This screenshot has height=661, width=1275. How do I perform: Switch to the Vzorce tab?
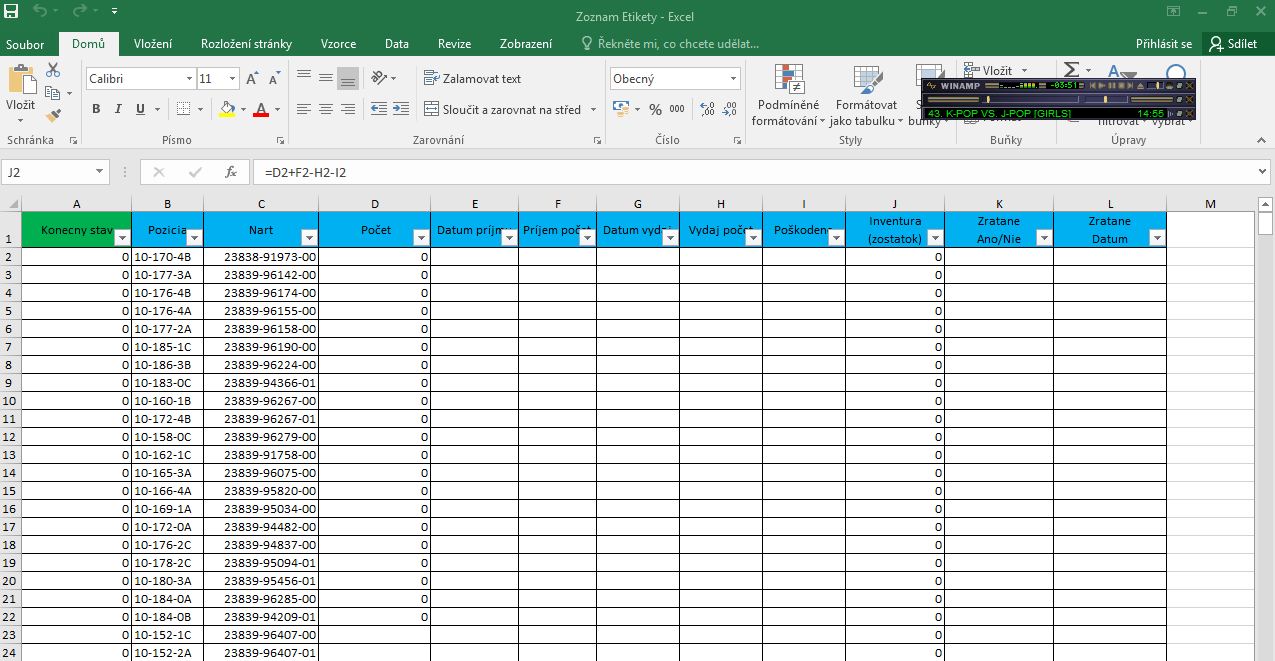tap(338, 44)
